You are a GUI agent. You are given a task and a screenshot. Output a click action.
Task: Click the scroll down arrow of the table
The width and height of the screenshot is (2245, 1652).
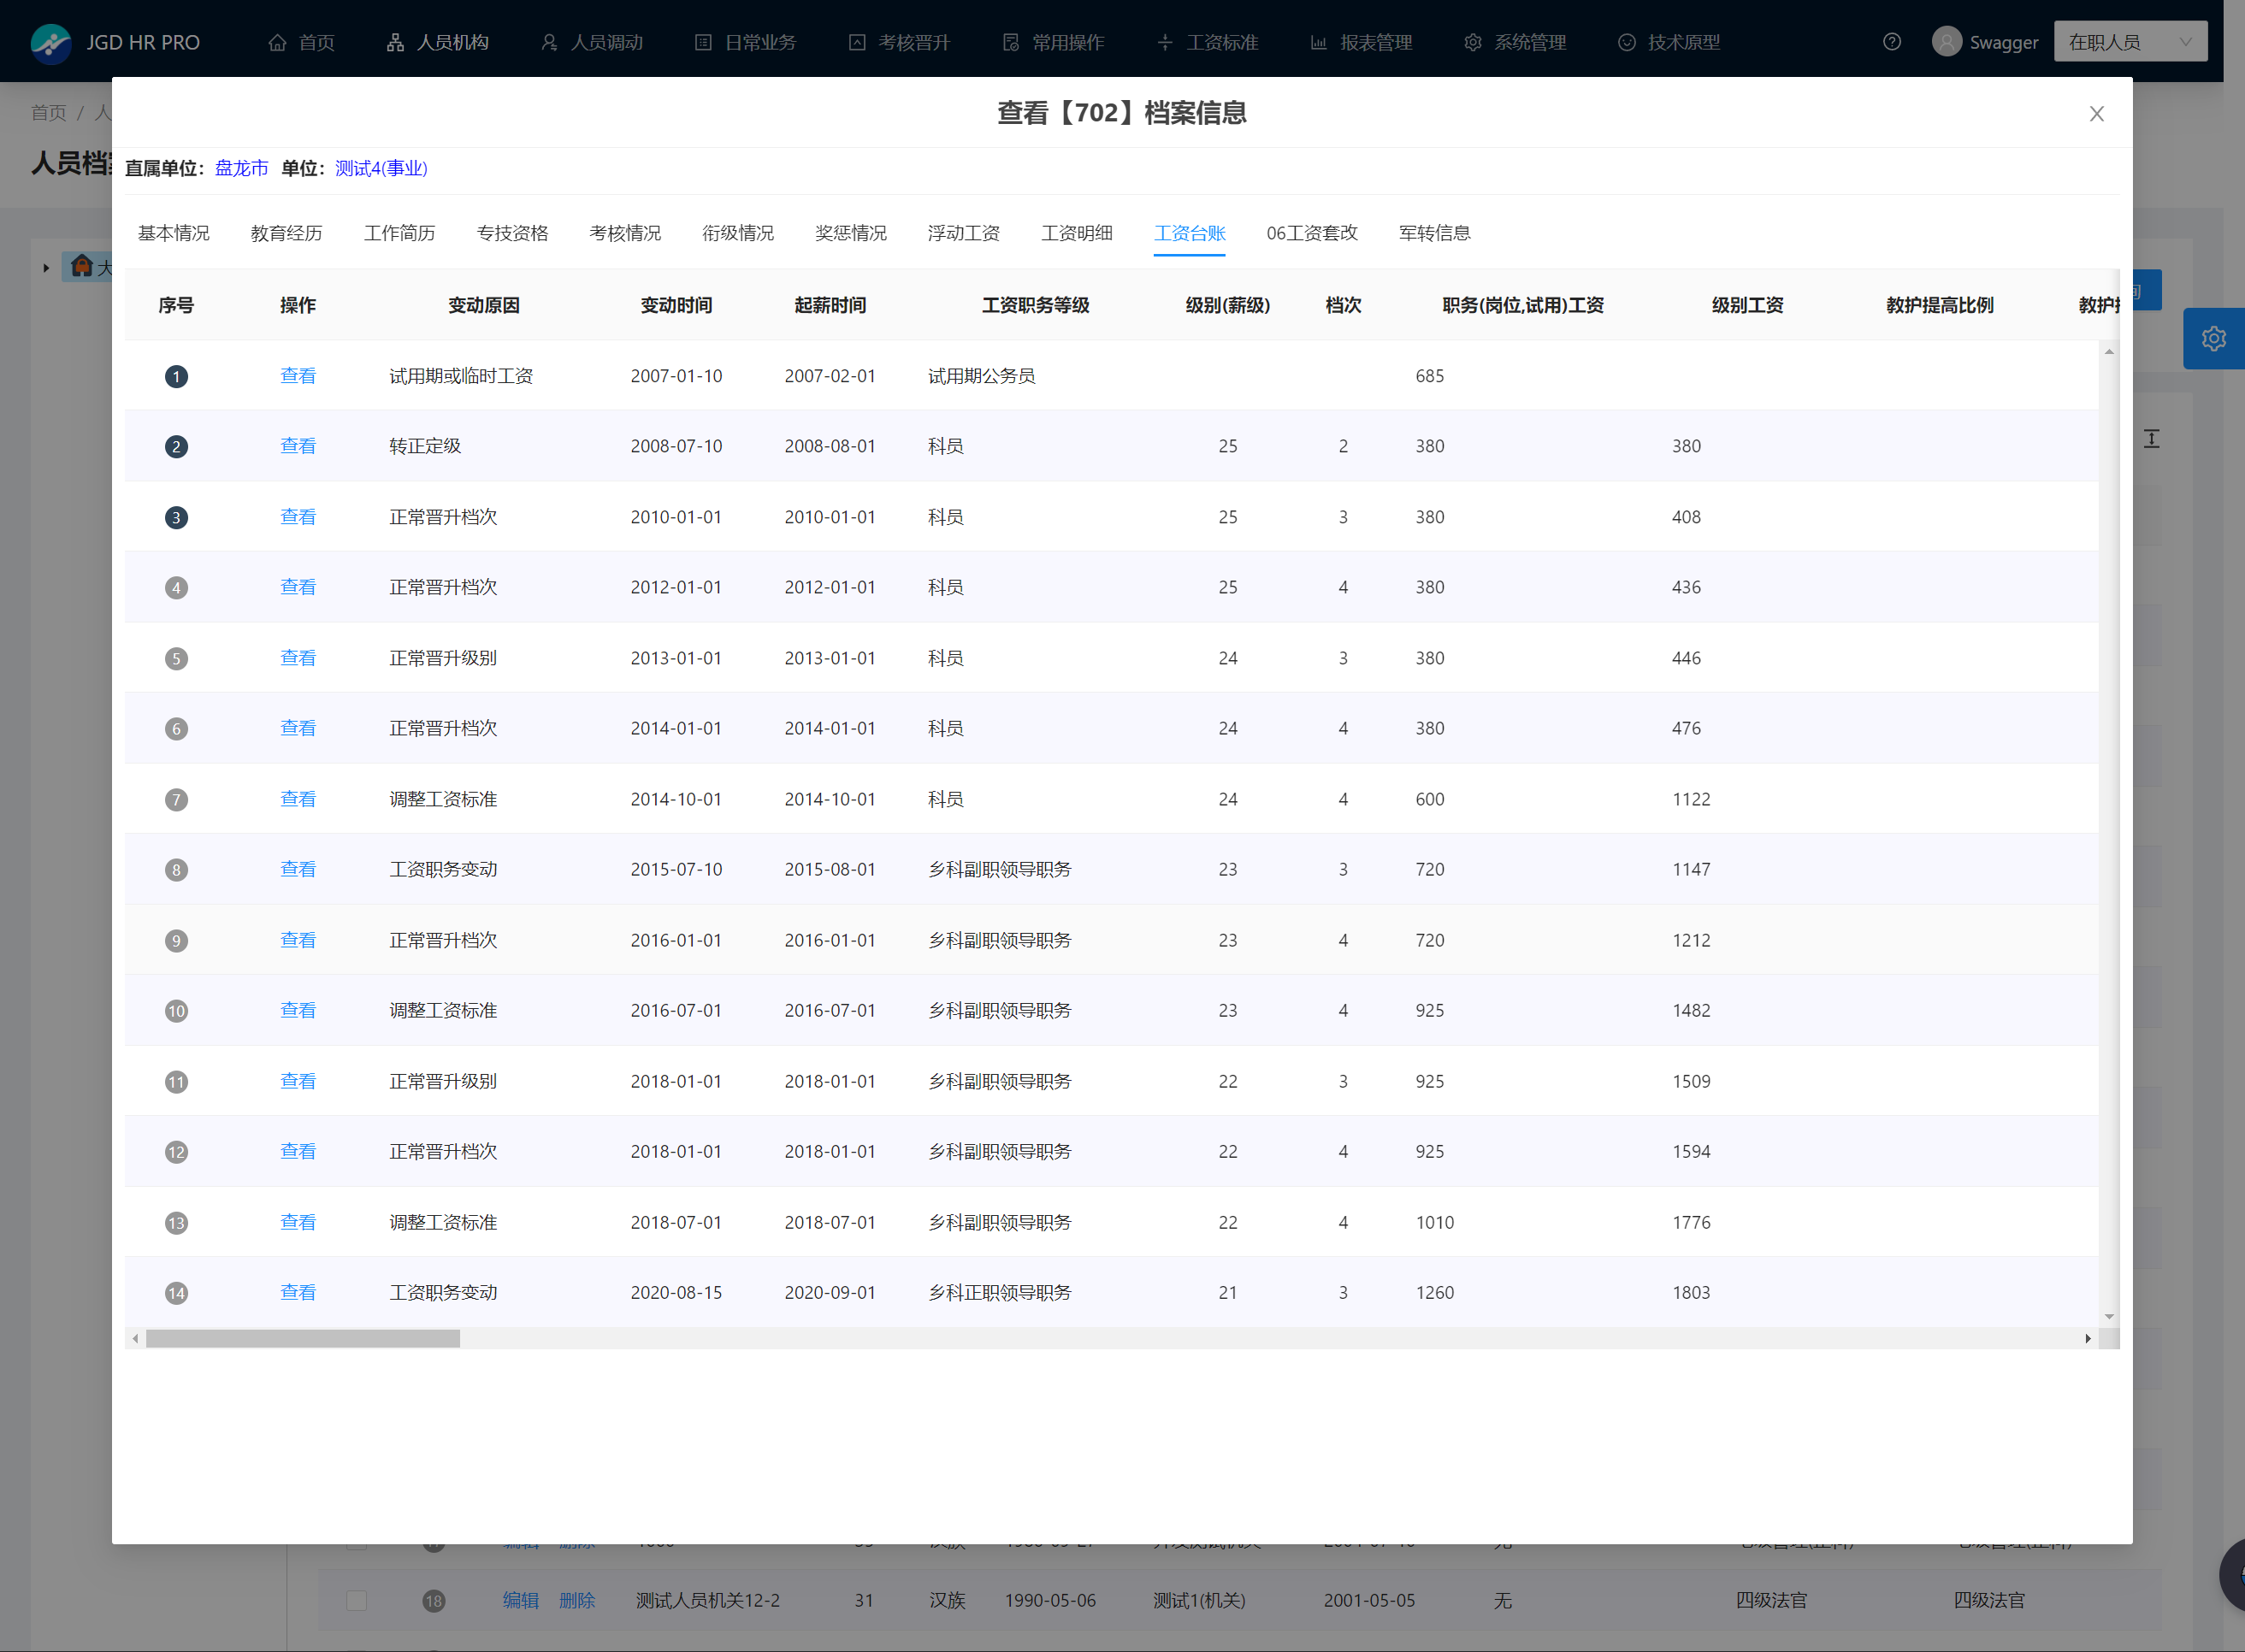point(2109,1317)
